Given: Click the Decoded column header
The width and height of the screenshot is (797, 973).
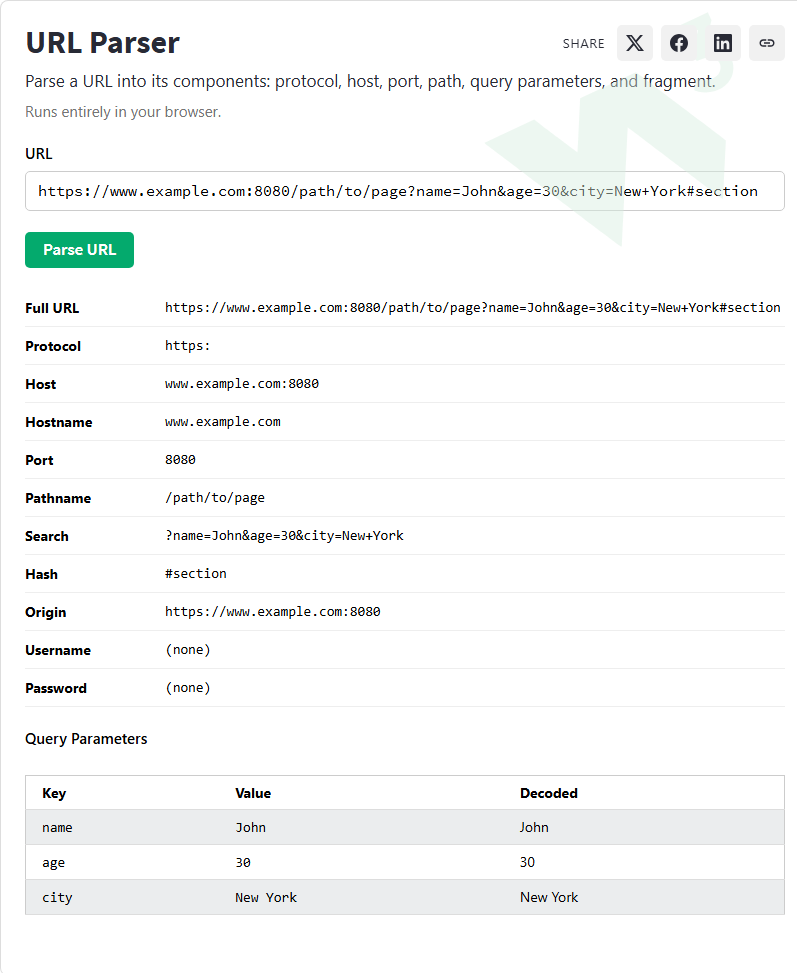Looking at the screenshot, I should point(549,793).
